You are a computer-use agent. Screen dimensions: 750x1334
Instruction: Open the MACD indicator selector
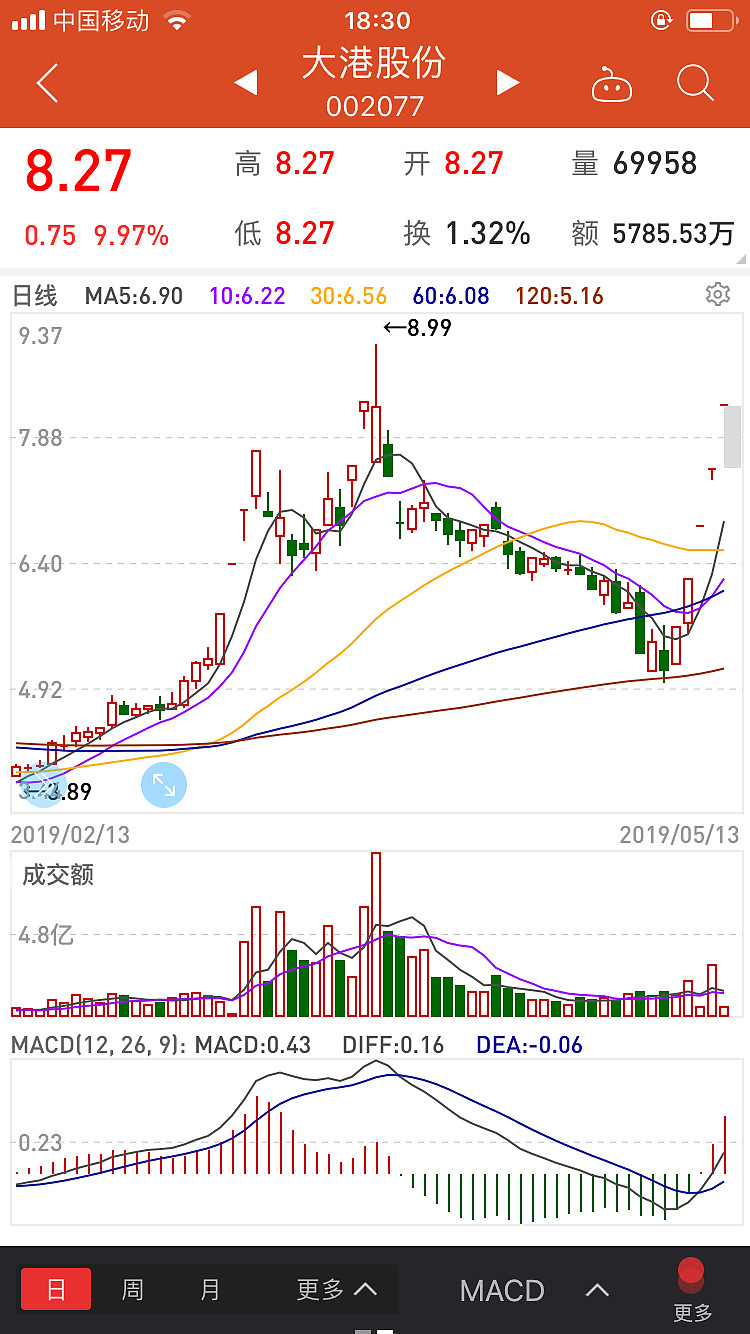click(x=502, y=1290)
